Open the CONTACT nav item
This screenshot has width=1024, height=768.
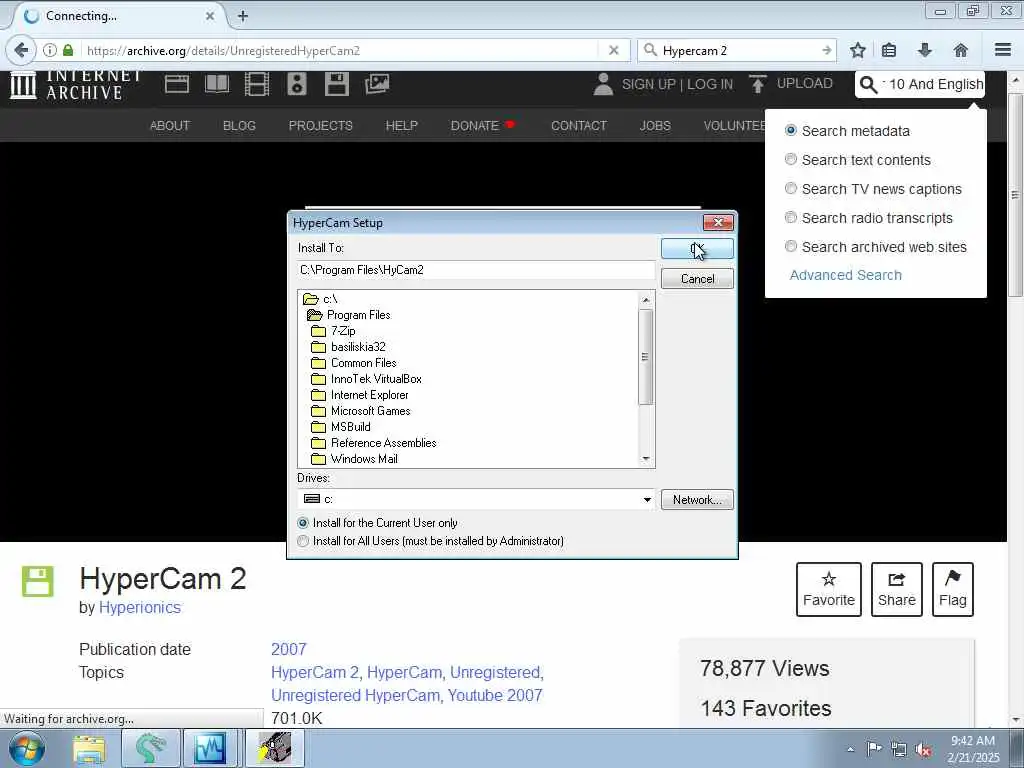pyautogui.click(x=579, y=125)
